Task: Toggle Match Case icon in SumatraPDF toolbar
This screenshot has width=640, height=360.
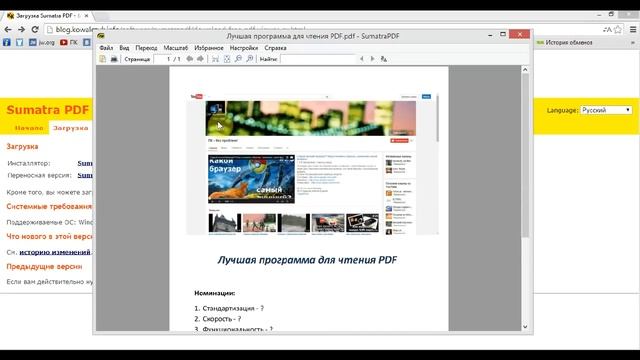Action: 384,59
